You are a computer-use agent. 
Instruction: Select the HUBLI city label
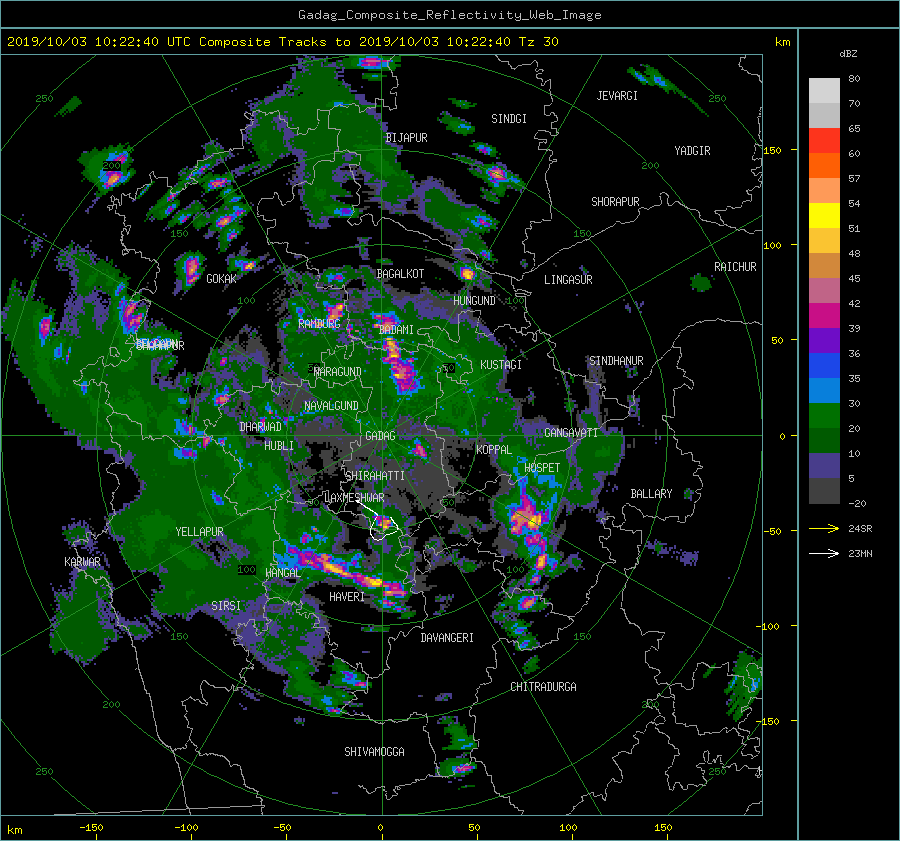[279, 446]
